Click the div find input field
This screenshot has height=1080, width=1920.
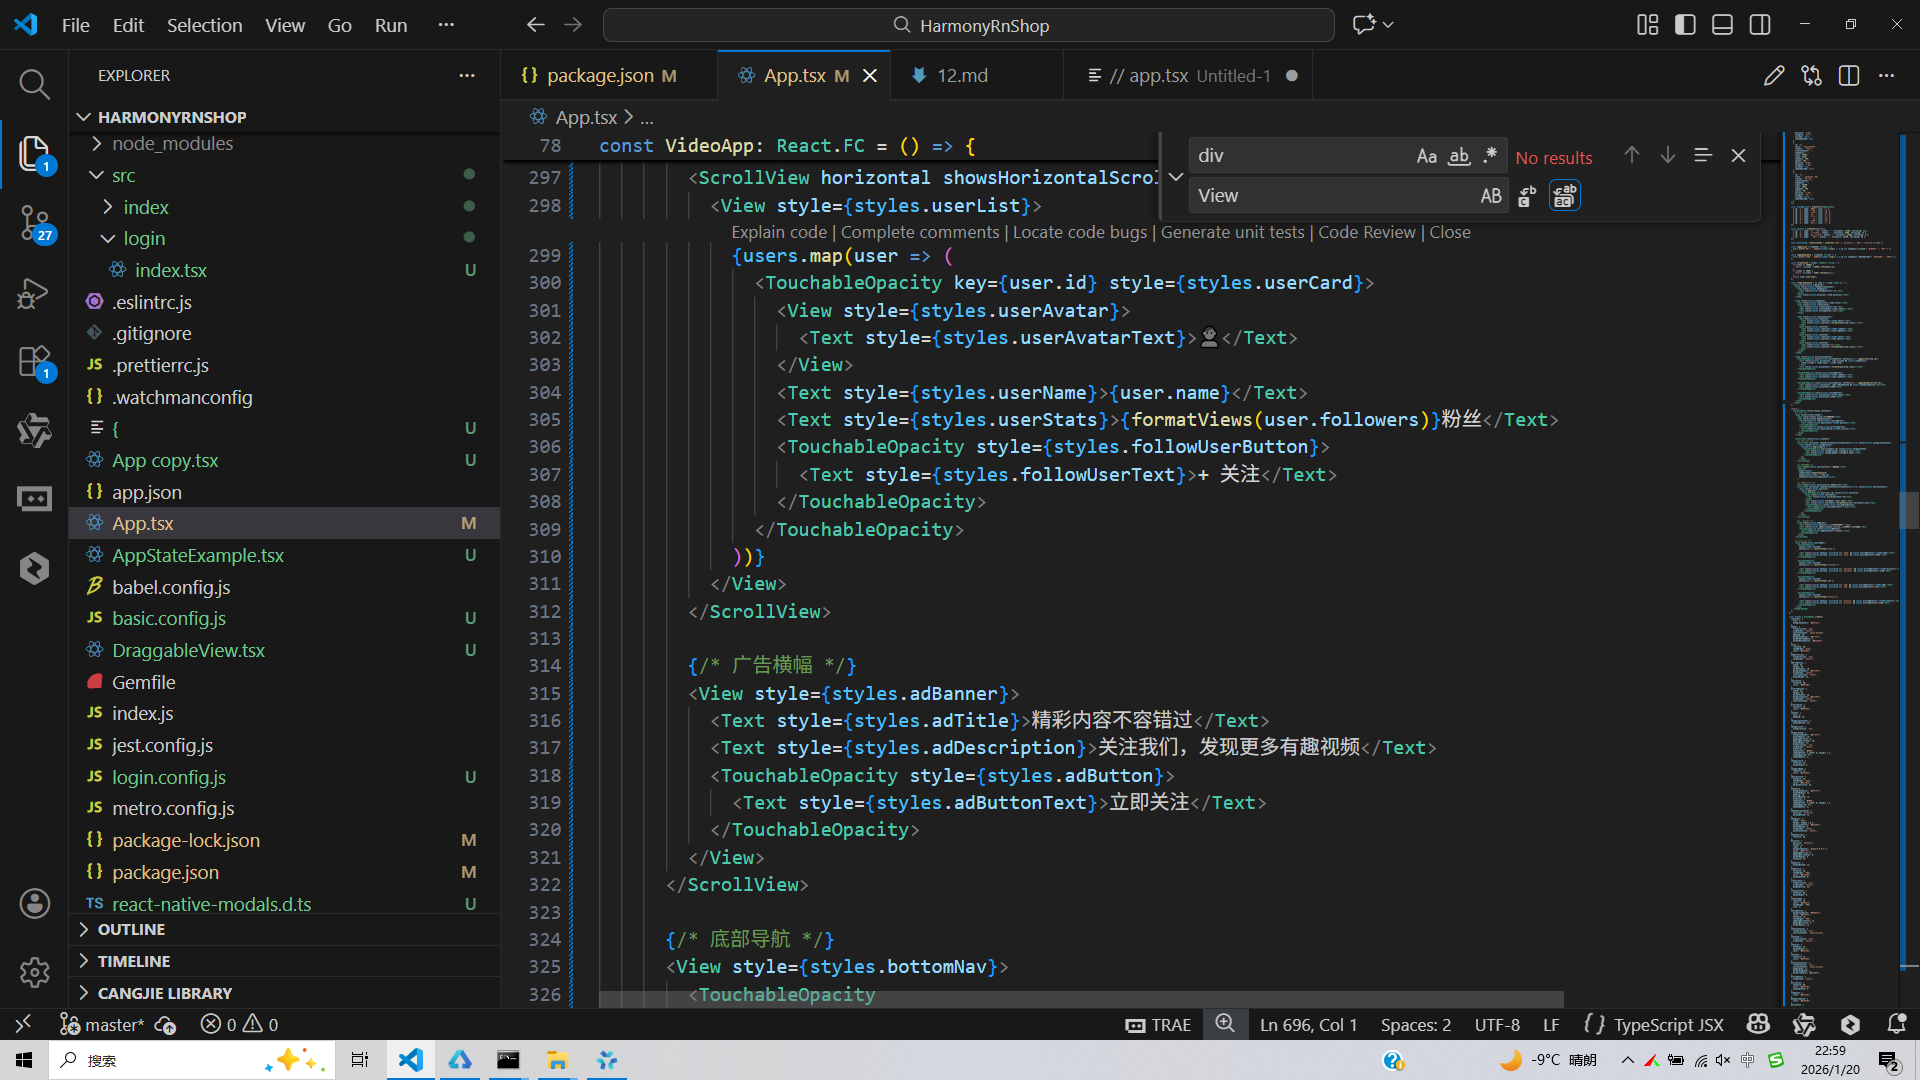point(1300,156)
